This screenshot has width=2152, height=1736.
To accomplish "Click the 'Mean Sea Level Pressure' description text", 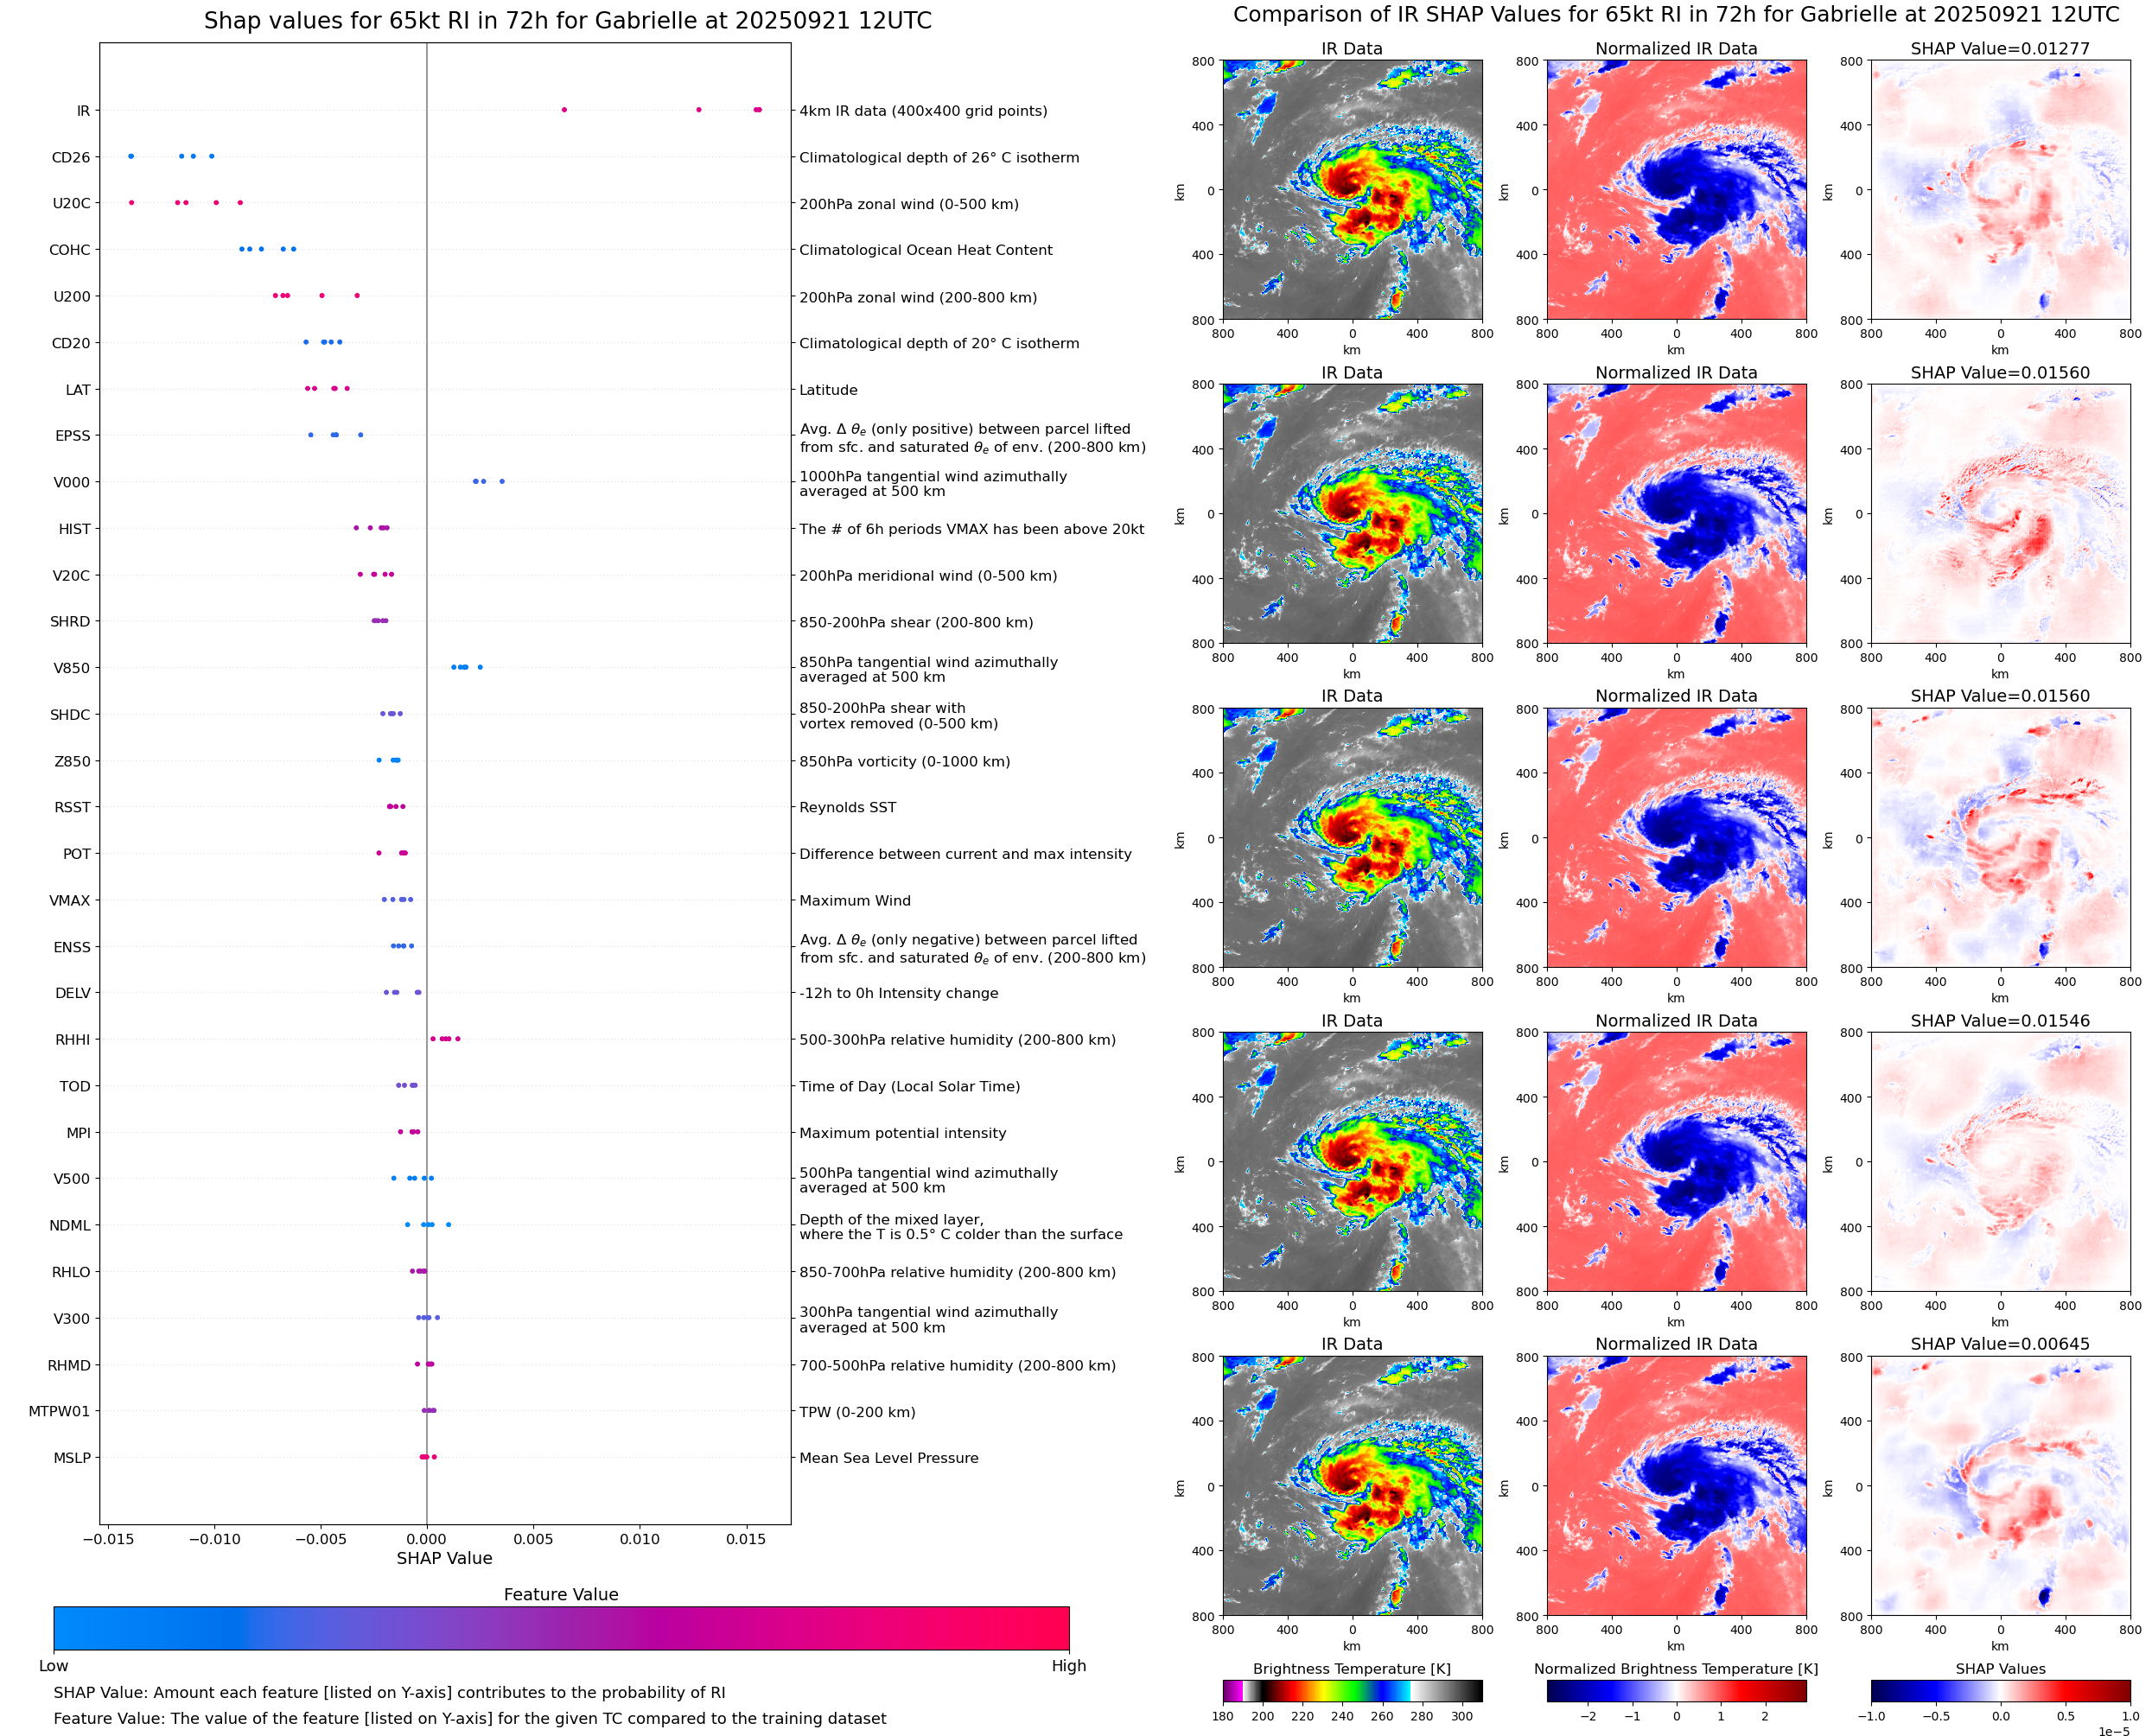I will (888, 1458).
